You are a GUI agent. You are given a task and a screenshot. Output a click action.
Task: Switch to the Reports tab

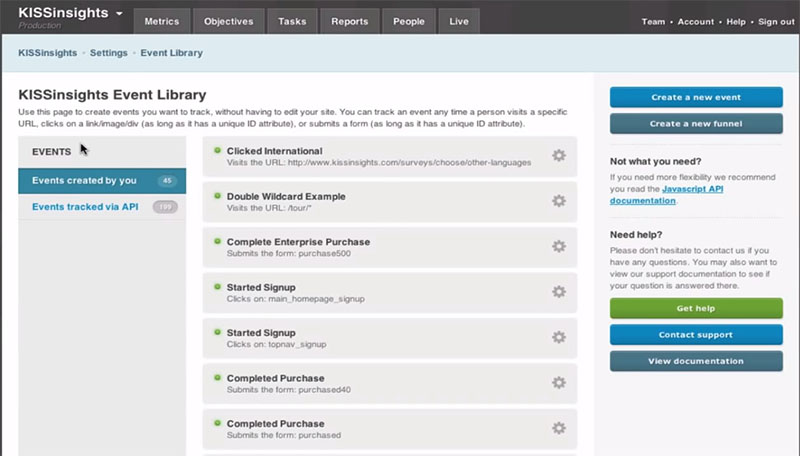(x=349, y=21)
